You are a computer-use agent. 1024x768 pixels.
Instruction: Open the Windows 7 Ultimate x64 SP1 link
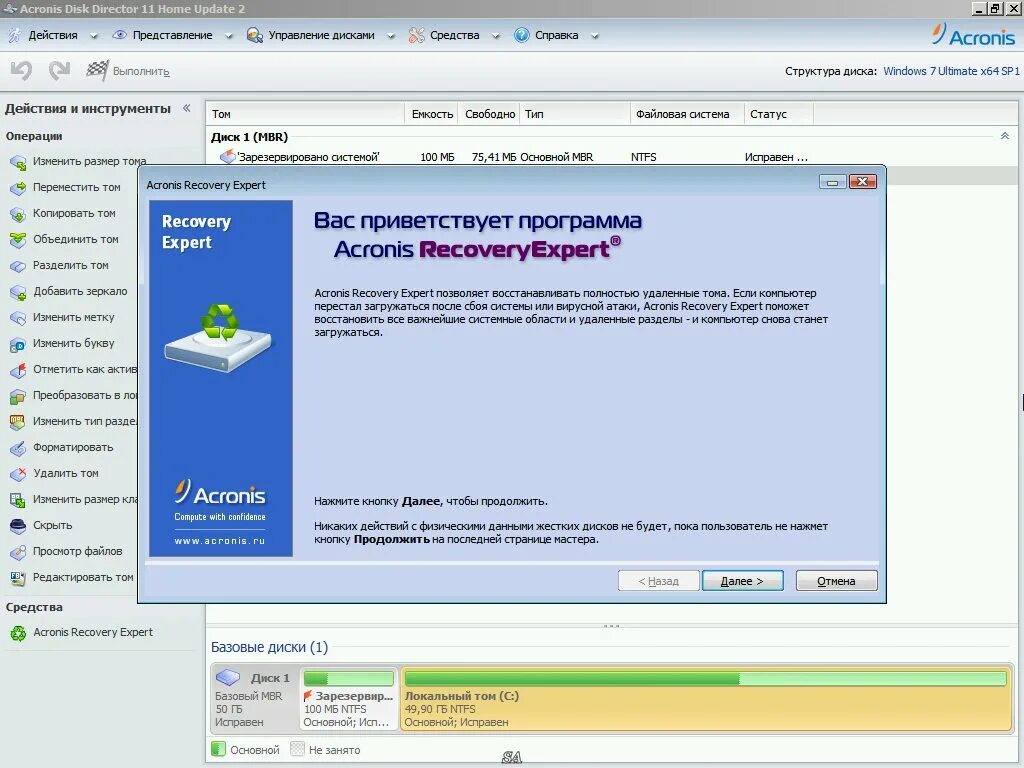coord(952,71)
